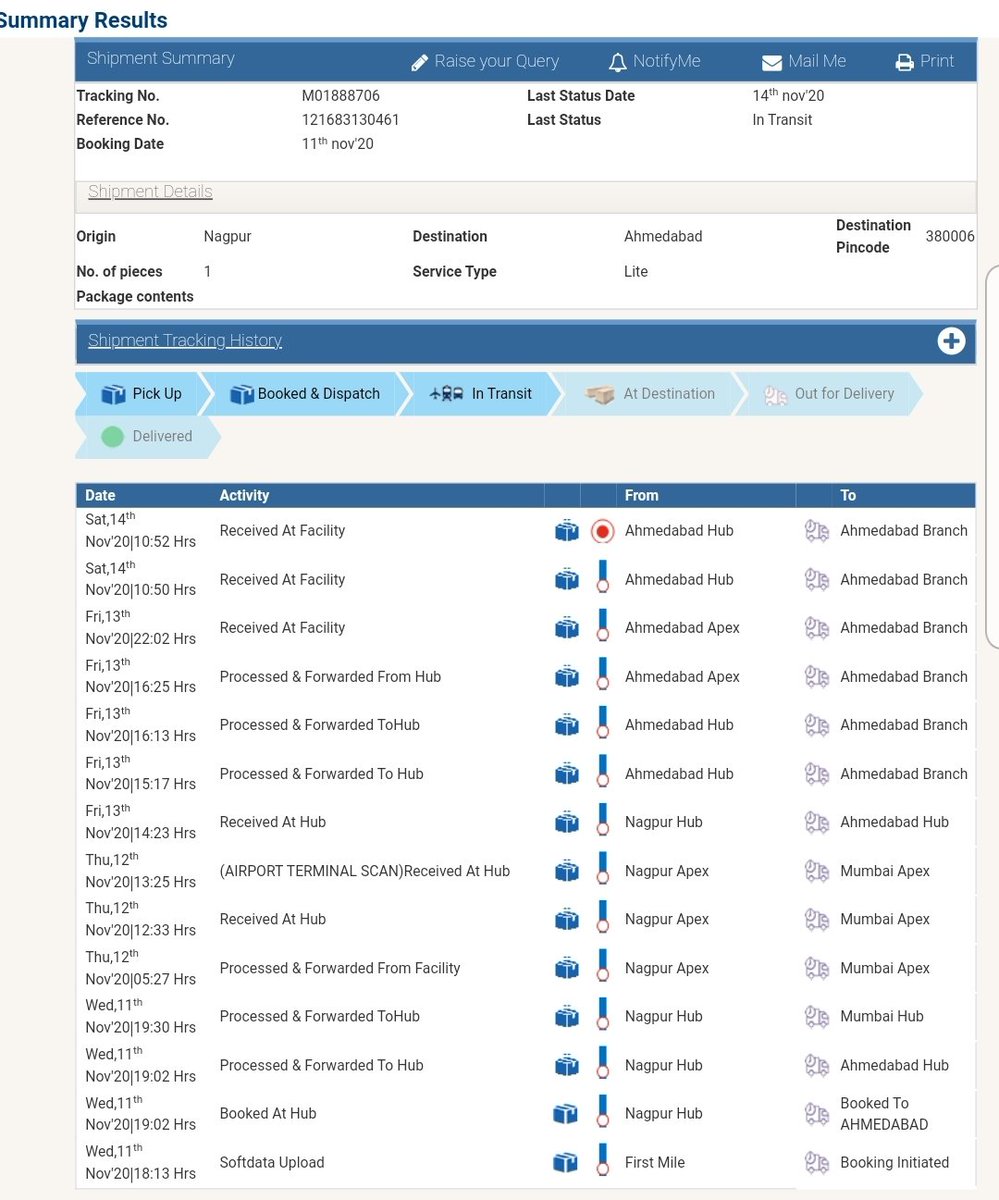
Task: Click the Print printer icon
Action: click(904, 62)
